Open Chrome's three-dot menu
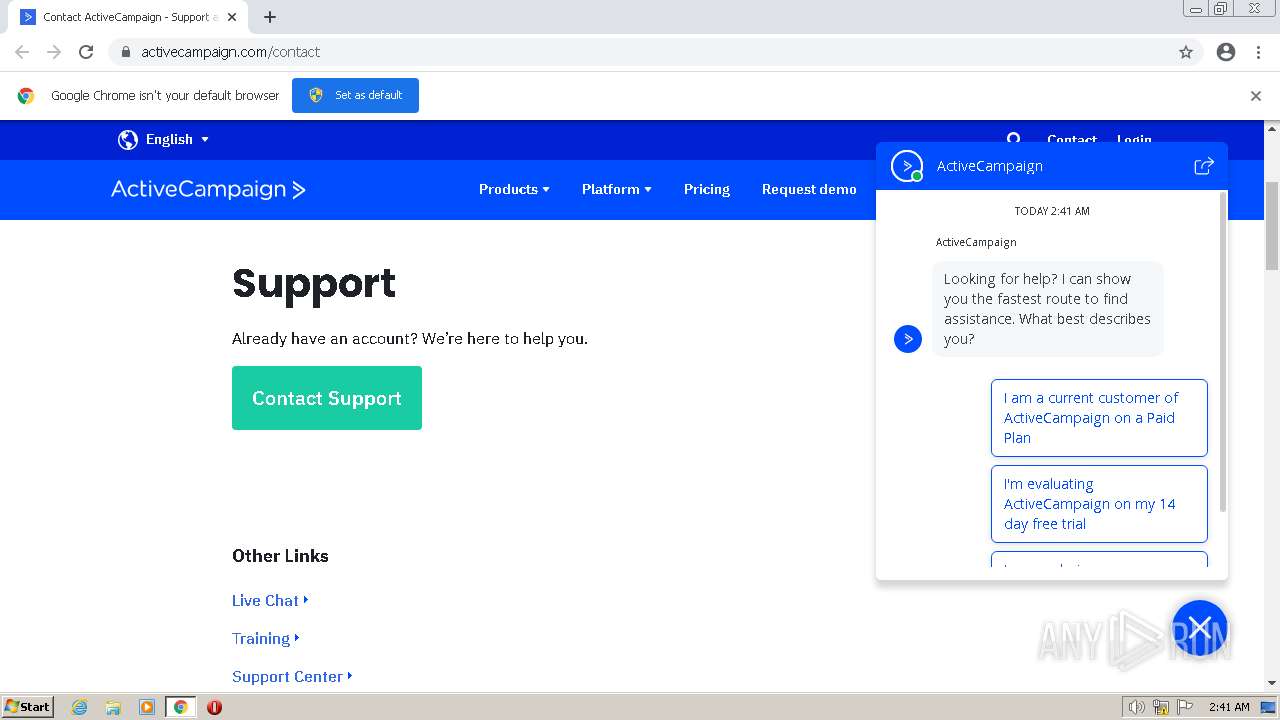 (x=1258, y=52)
